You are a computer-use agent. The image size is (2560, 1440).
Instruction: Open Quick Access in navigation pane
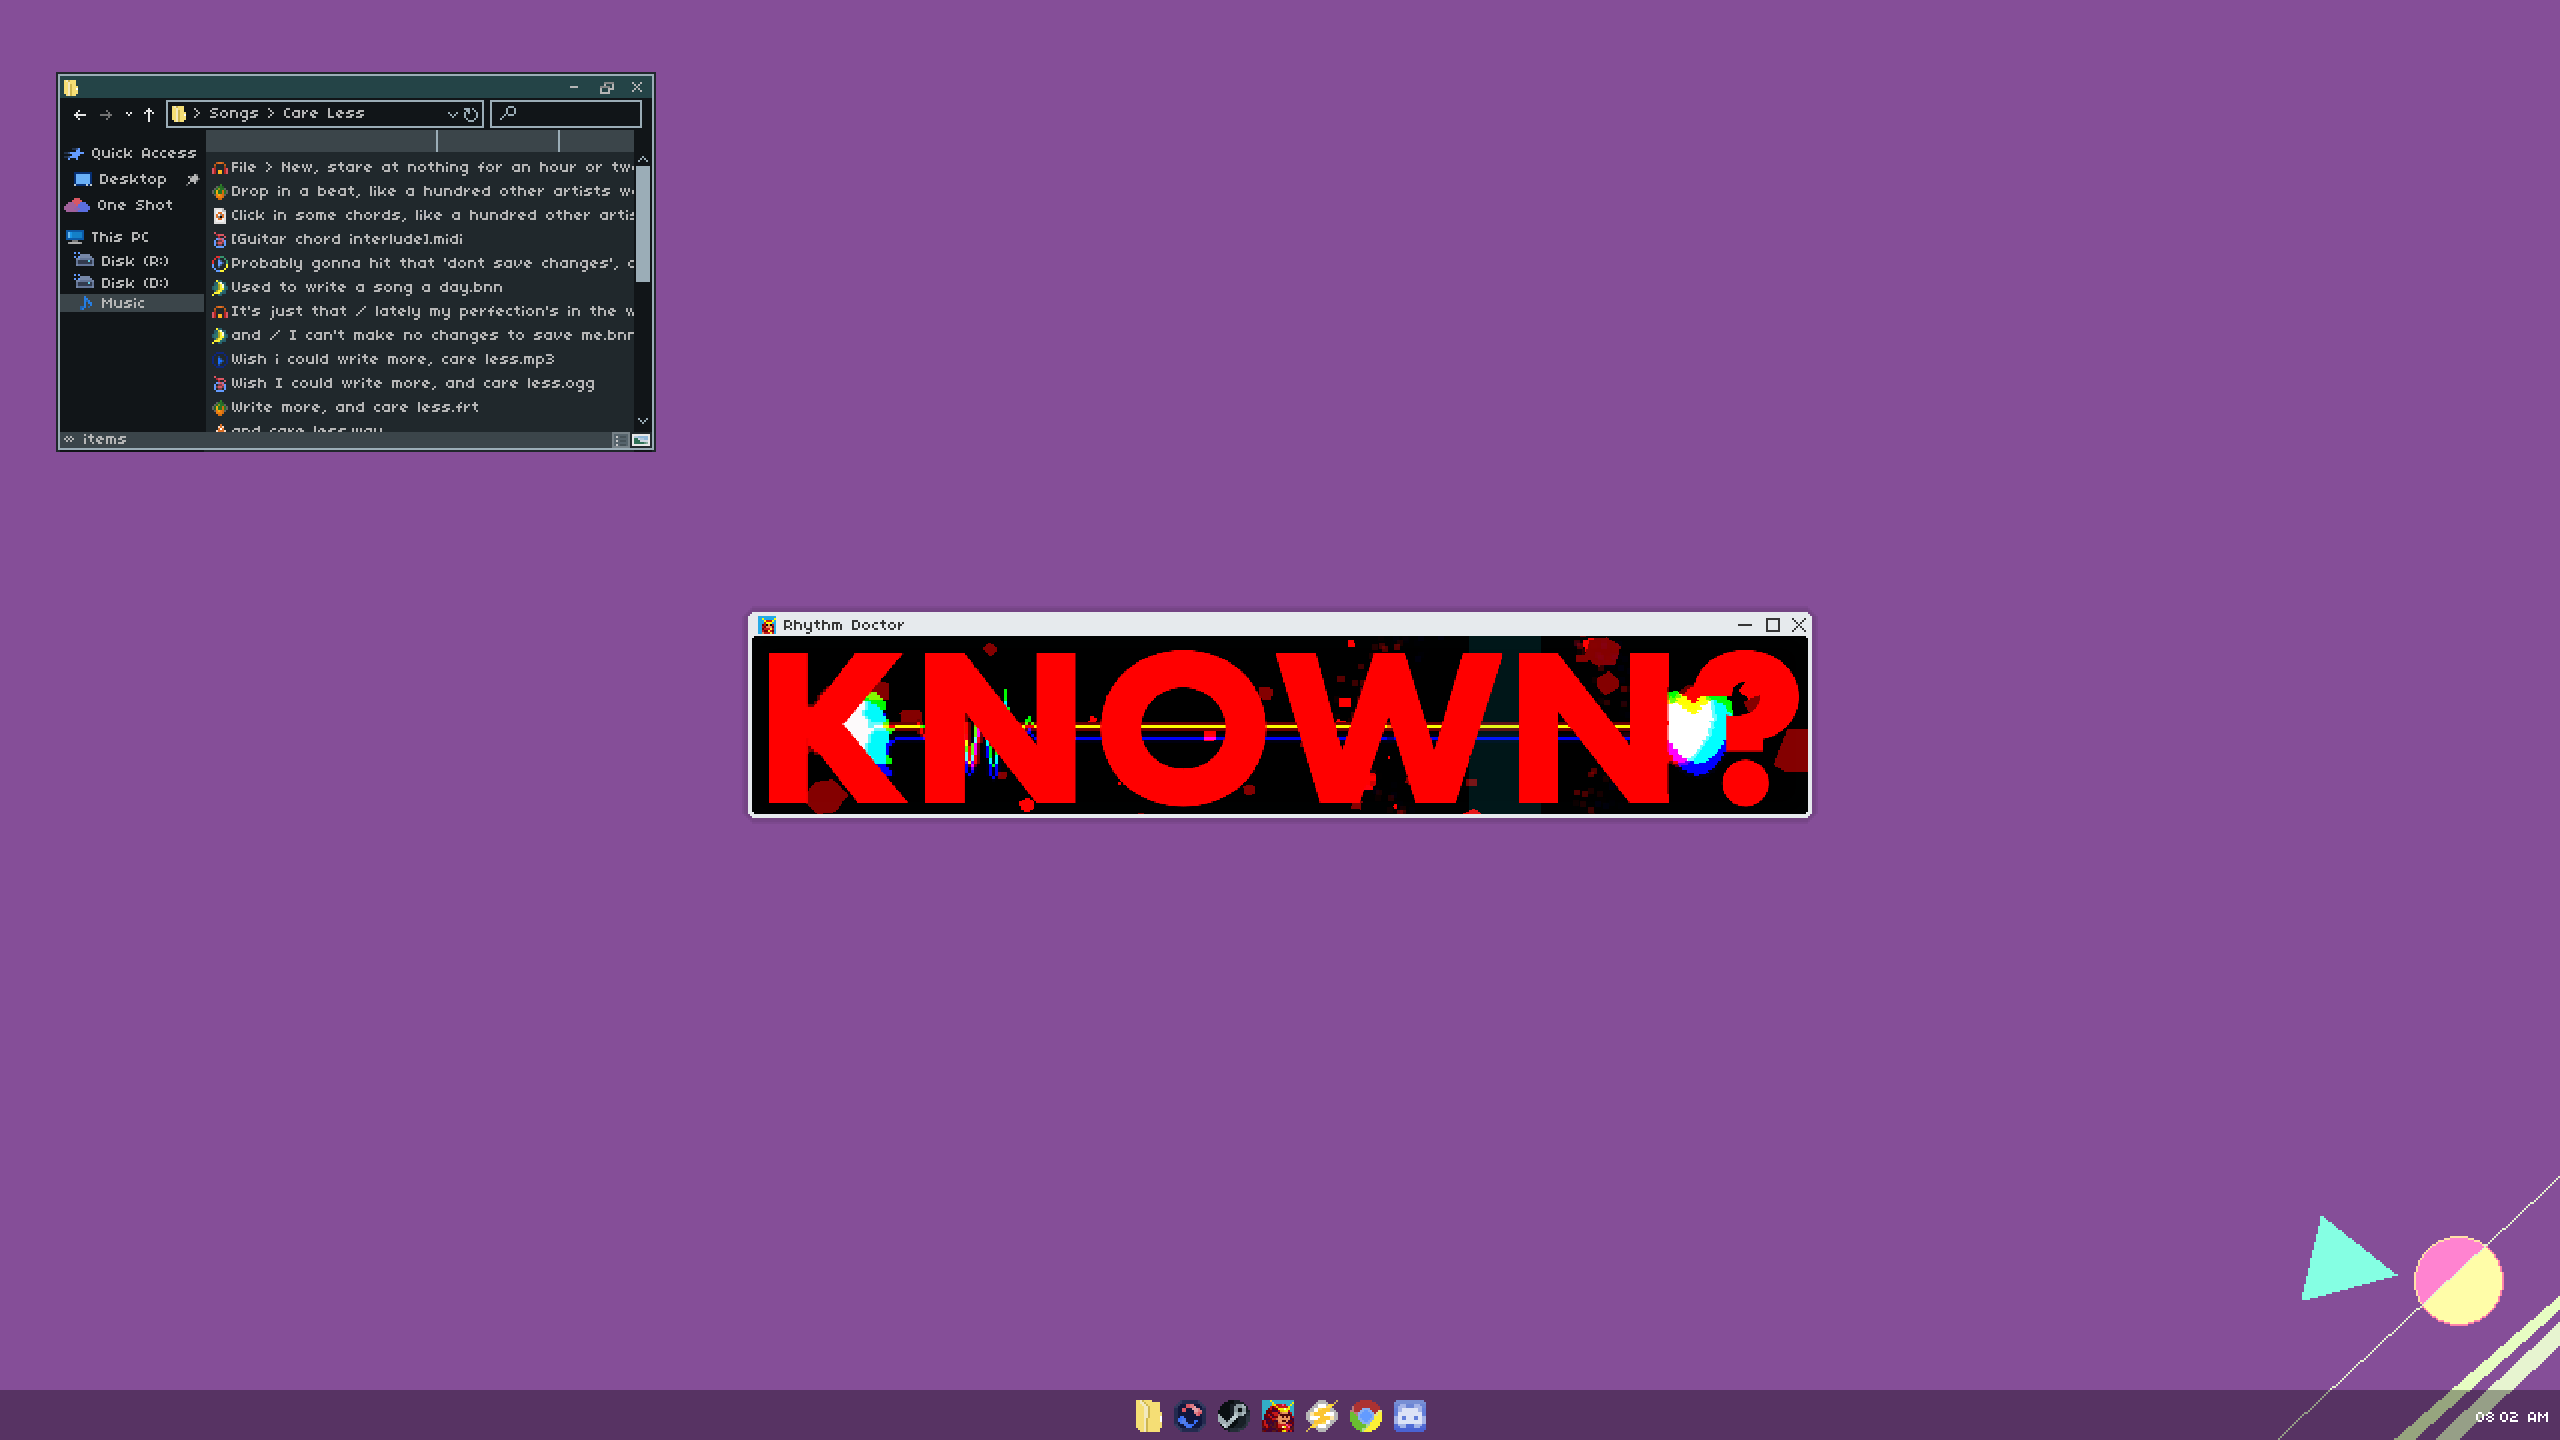(x=142, y=153)
